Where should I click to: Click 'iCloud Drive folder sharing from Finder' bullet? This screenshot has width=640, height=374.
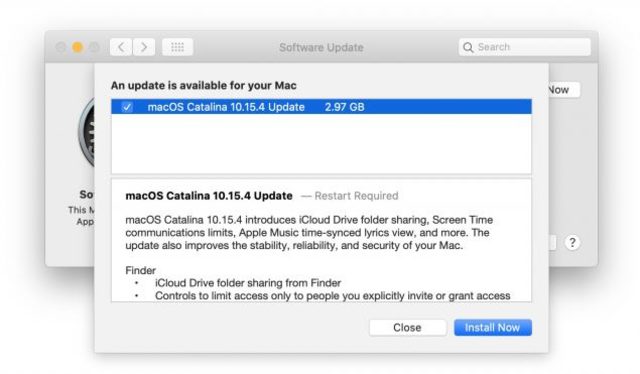tap(248, 283)
